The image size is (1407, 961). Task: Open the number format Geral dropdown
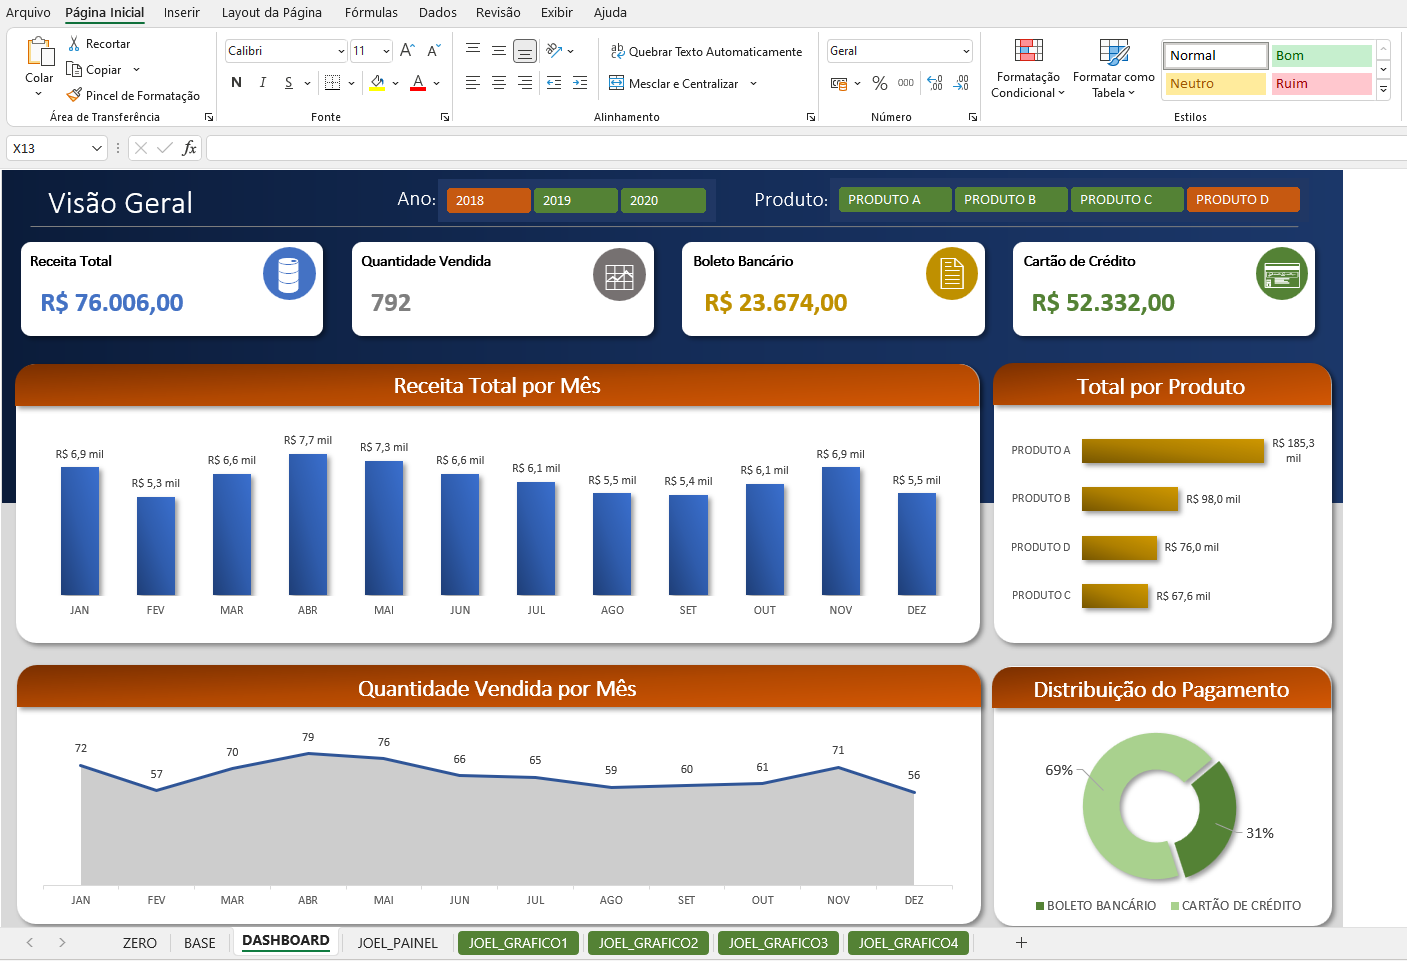click(x=966, y=51)
